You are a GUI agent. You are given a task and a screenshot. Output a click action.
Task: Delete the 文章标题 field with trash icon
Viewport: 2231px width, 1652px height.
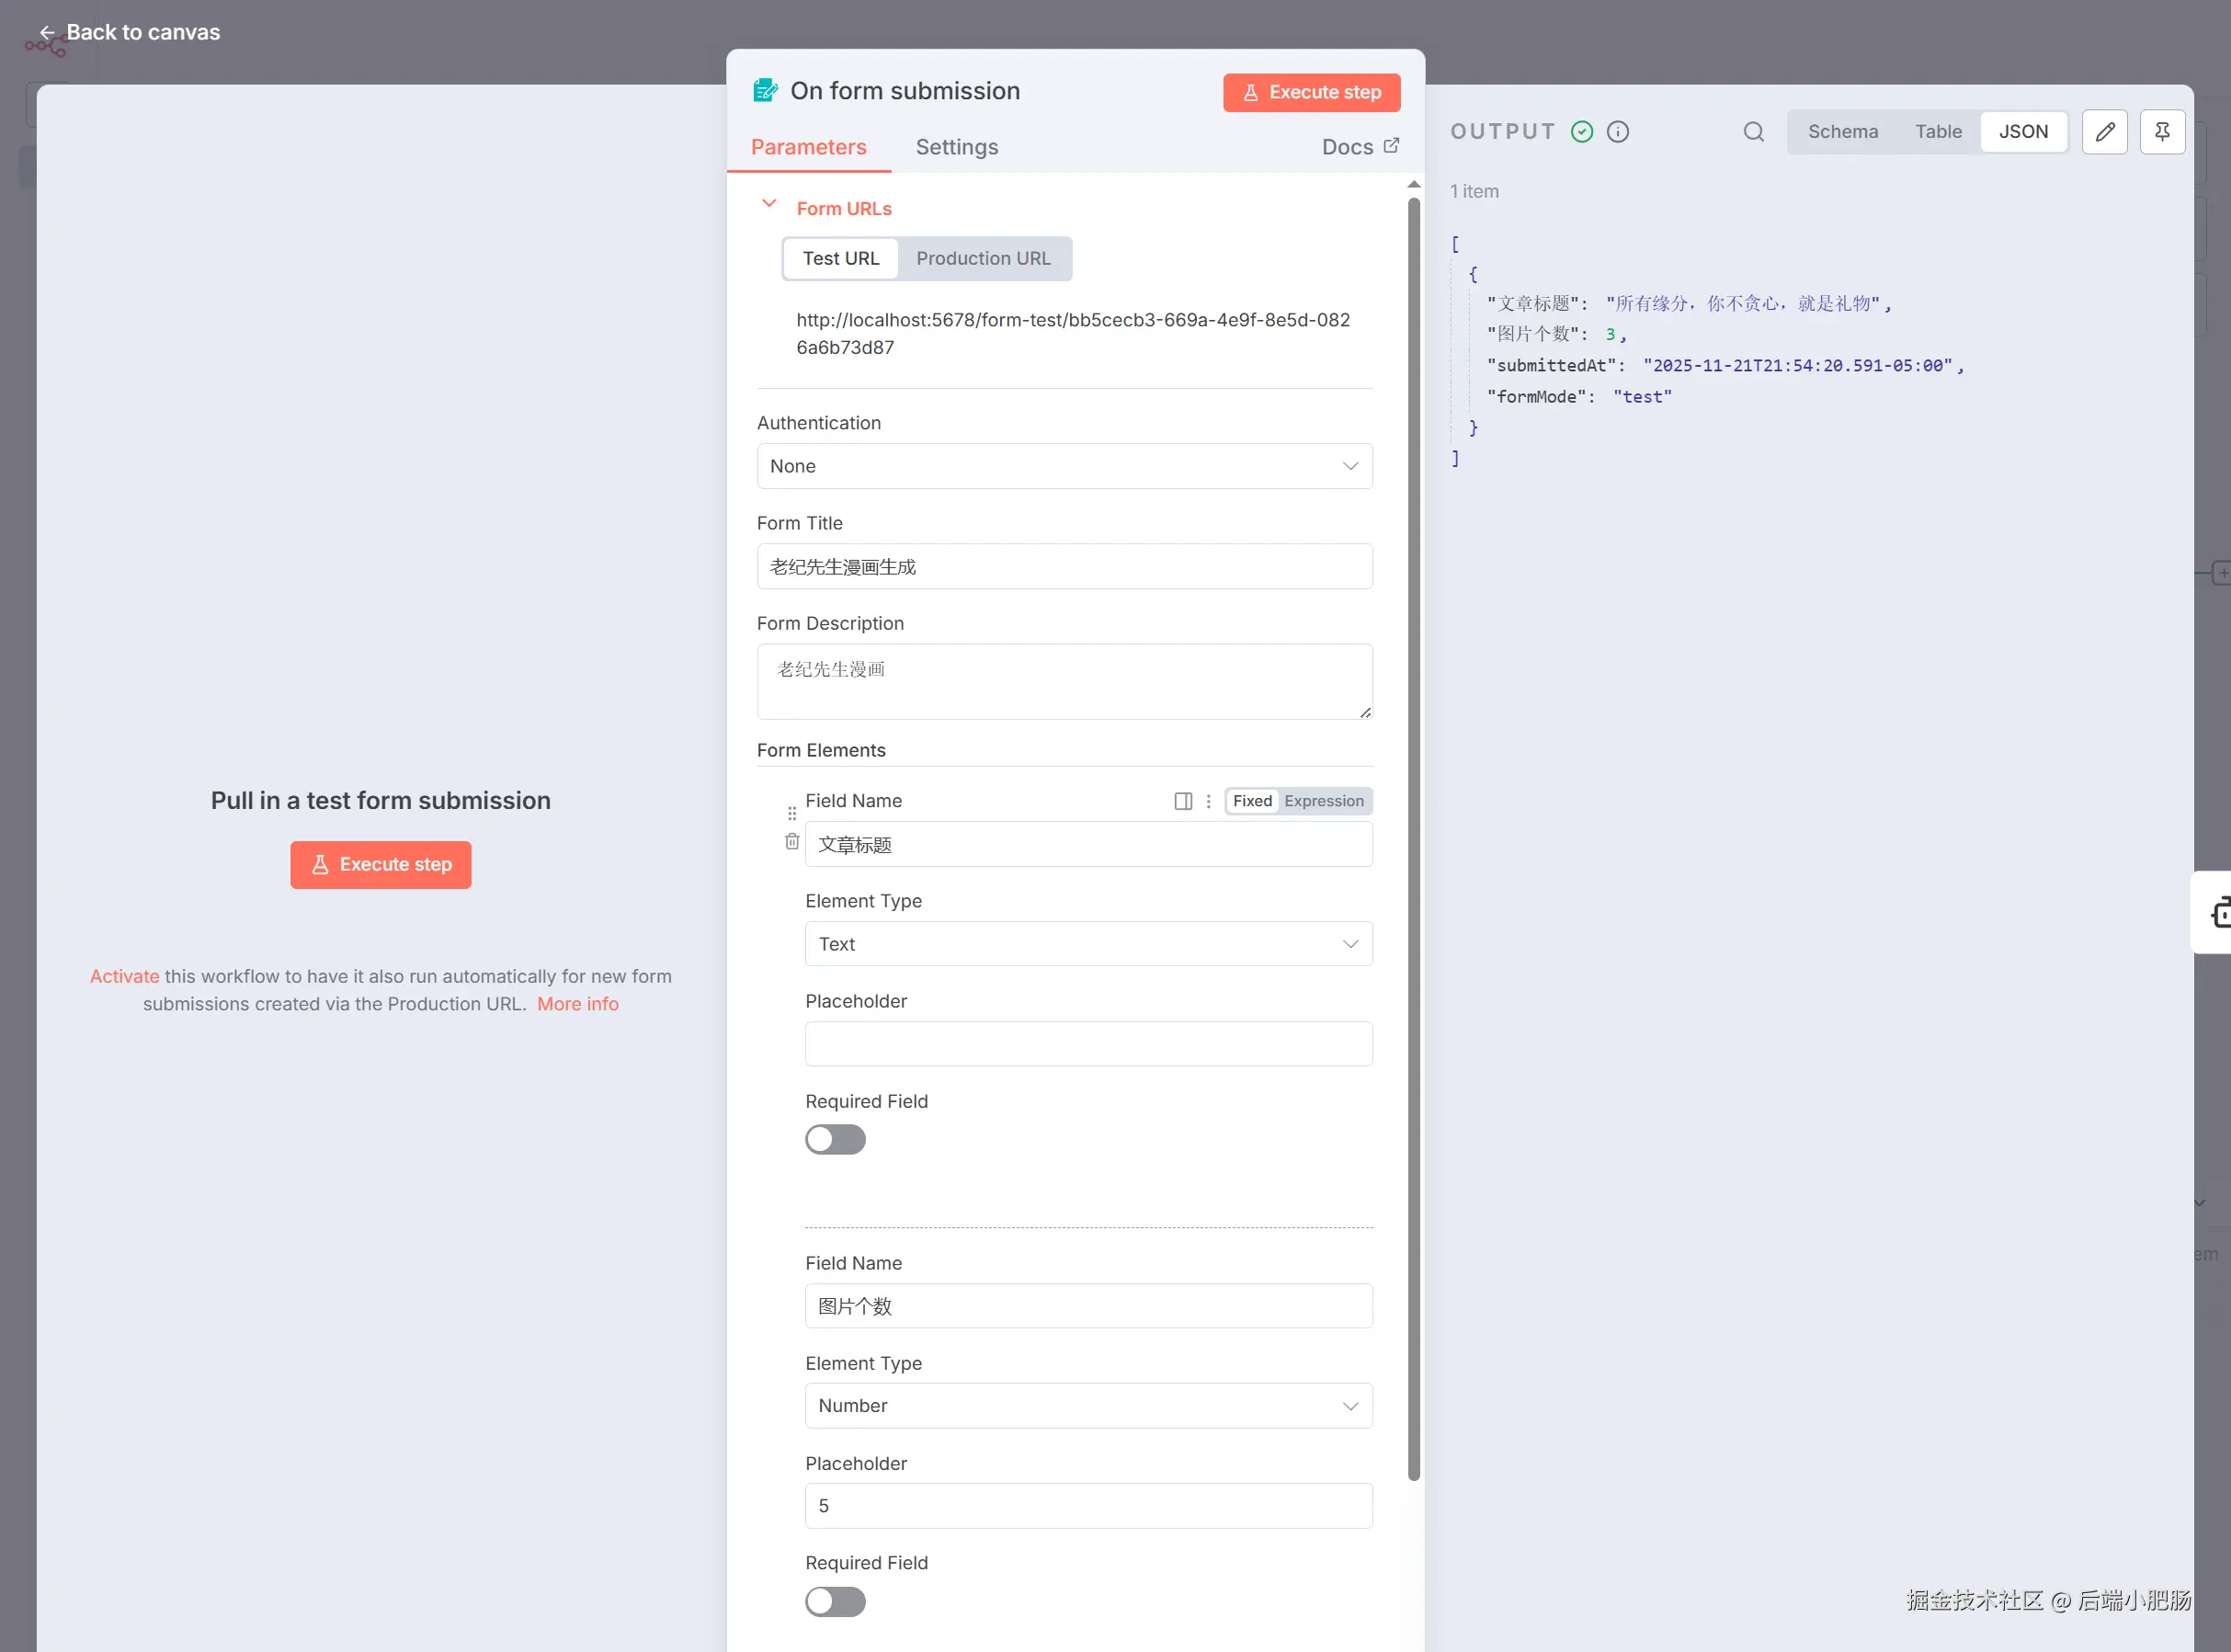tap(792, 842)
